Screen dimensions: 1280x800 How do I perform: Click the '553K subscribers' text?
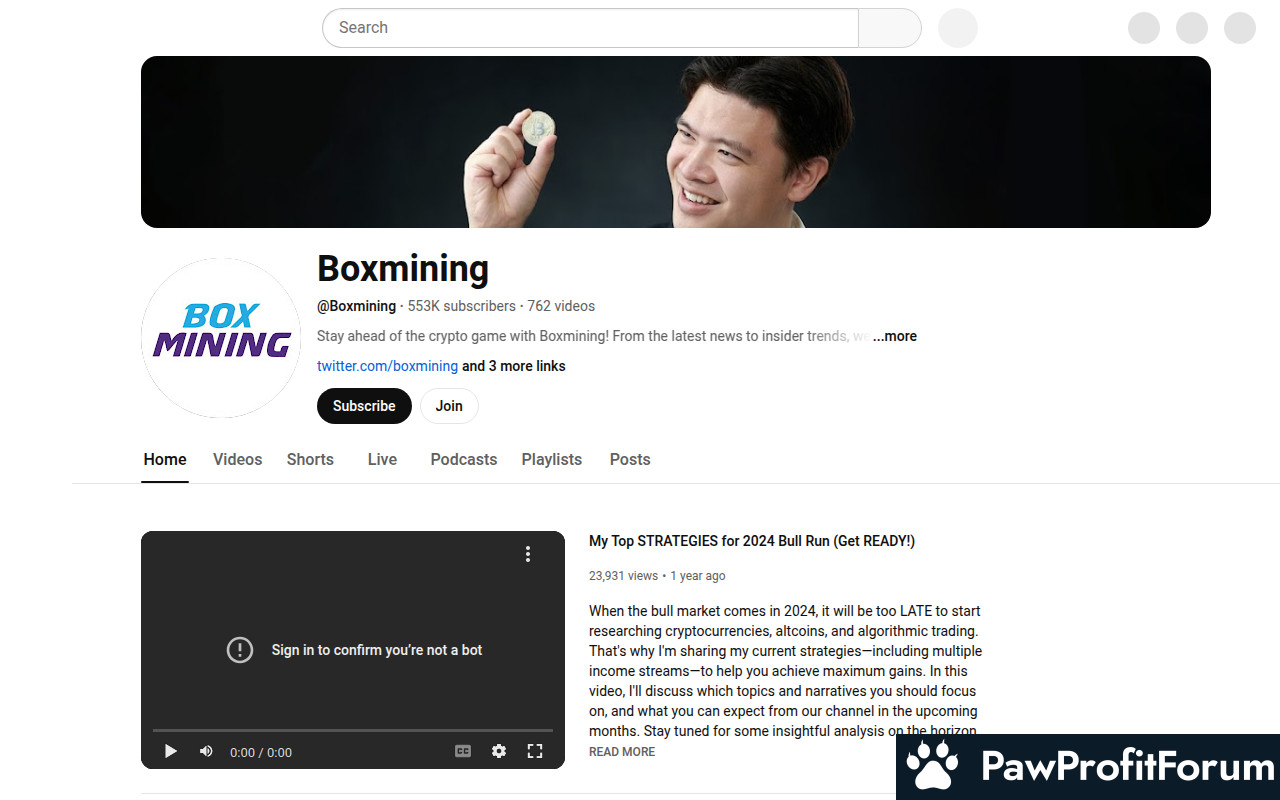(x=462, y=306)
